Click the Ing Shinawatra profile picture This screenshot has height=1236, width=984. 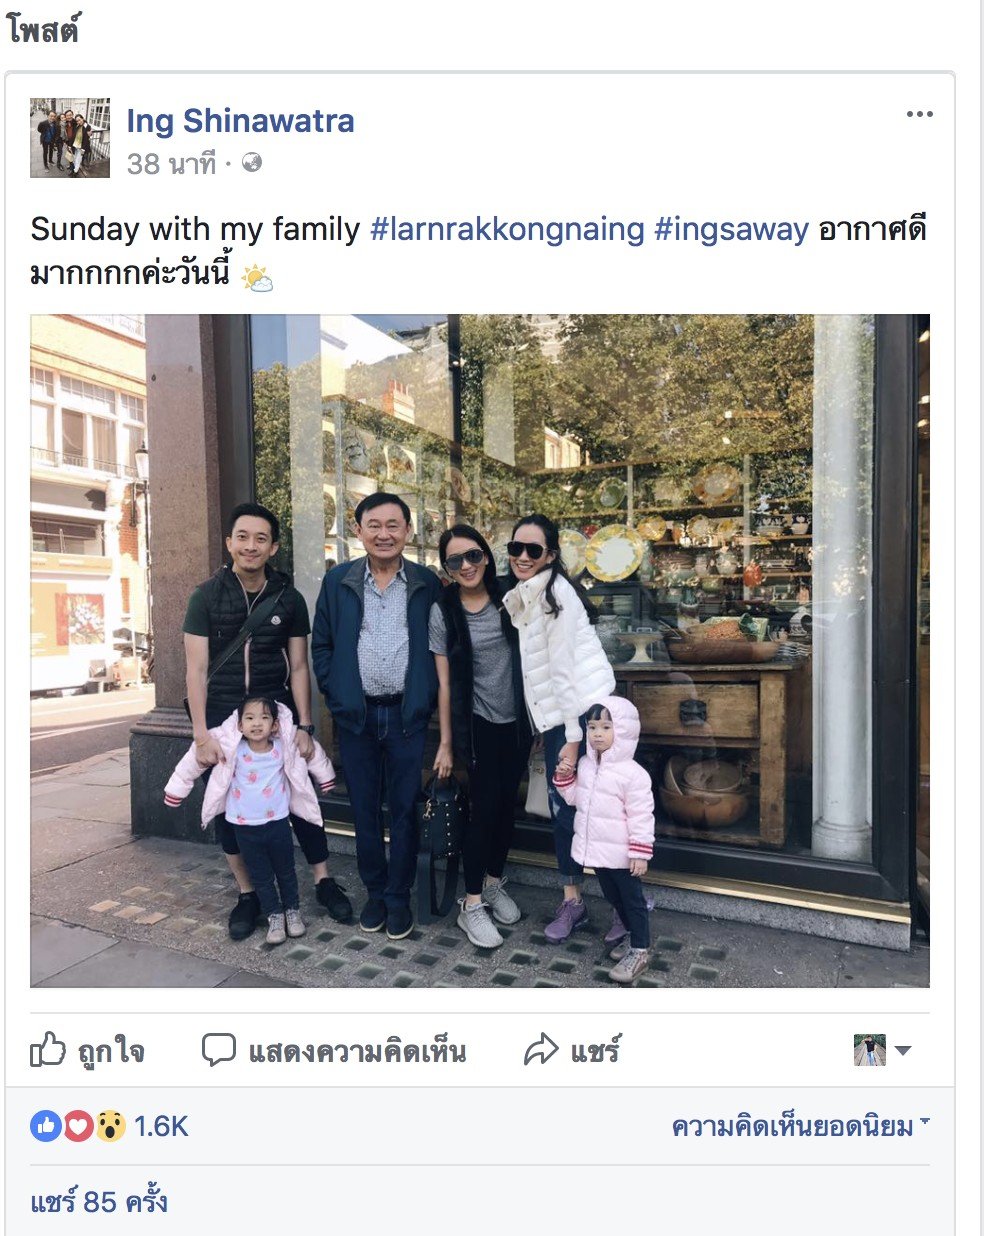(70, 138)
